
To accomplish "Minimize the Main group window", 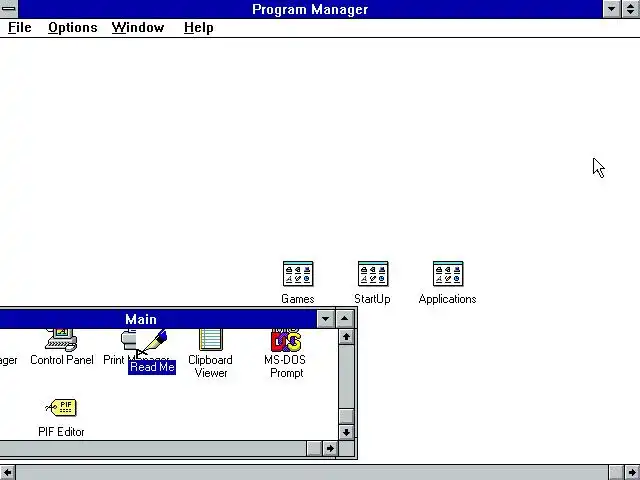I will 326,319.
